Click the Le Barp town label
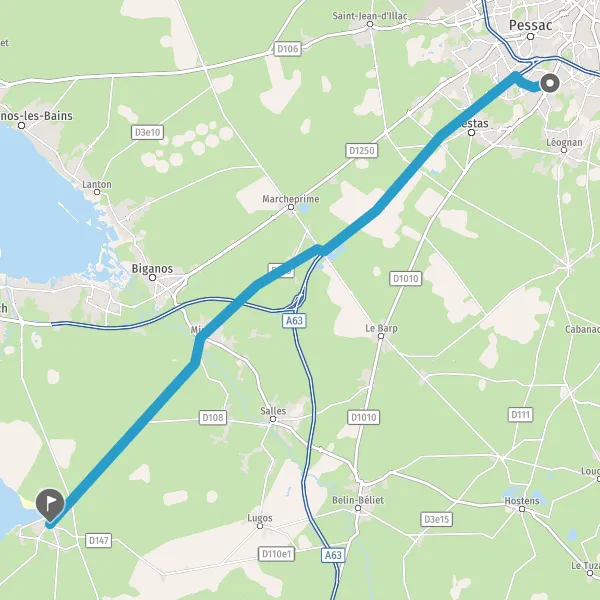The width and height of the screenshot is (600, 600). click(381, 328)
